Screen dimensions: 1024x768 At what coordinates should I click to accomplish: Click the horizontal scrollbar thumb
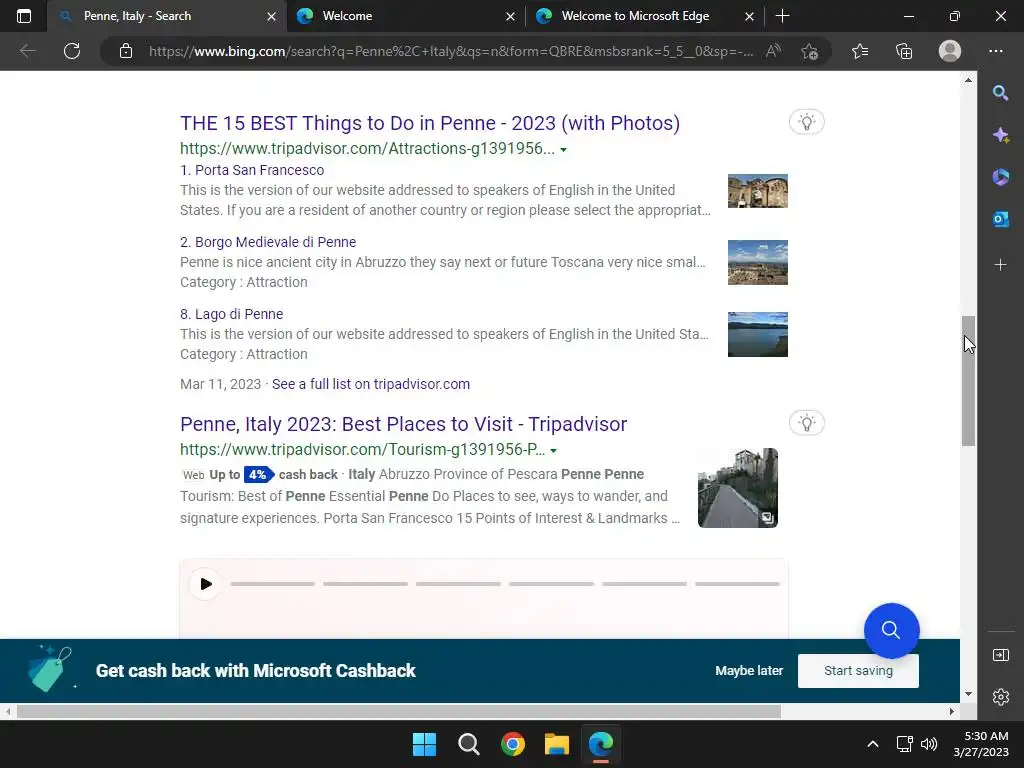(398, 711)
